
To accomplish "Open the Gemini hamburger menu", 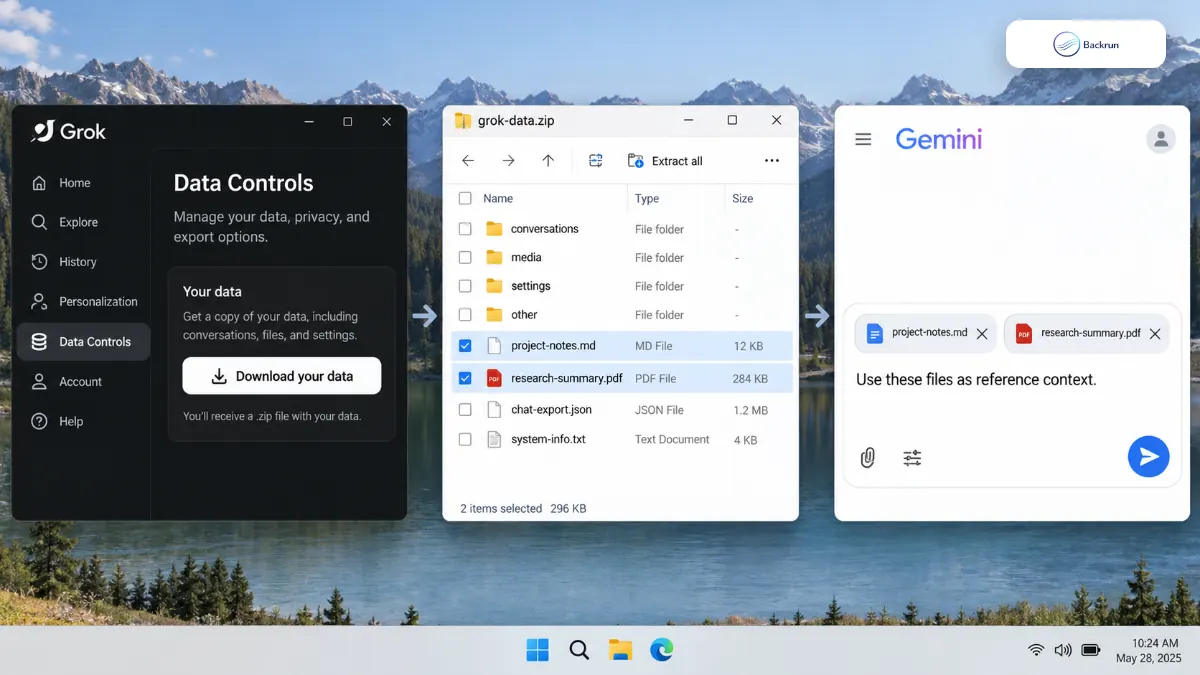I will (x=863, y=139).
